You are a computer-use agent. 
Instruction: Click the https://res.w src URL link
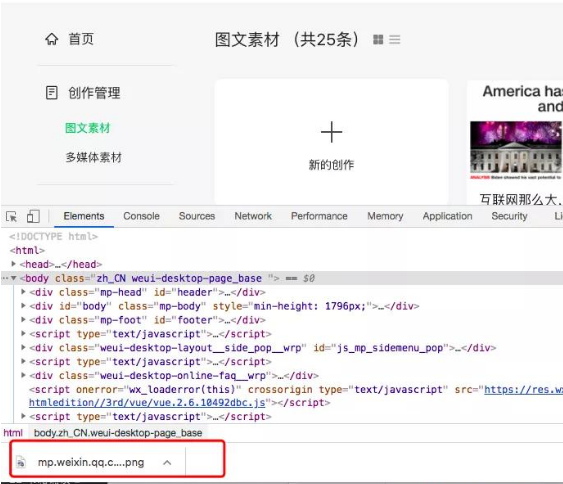point(524,389)
